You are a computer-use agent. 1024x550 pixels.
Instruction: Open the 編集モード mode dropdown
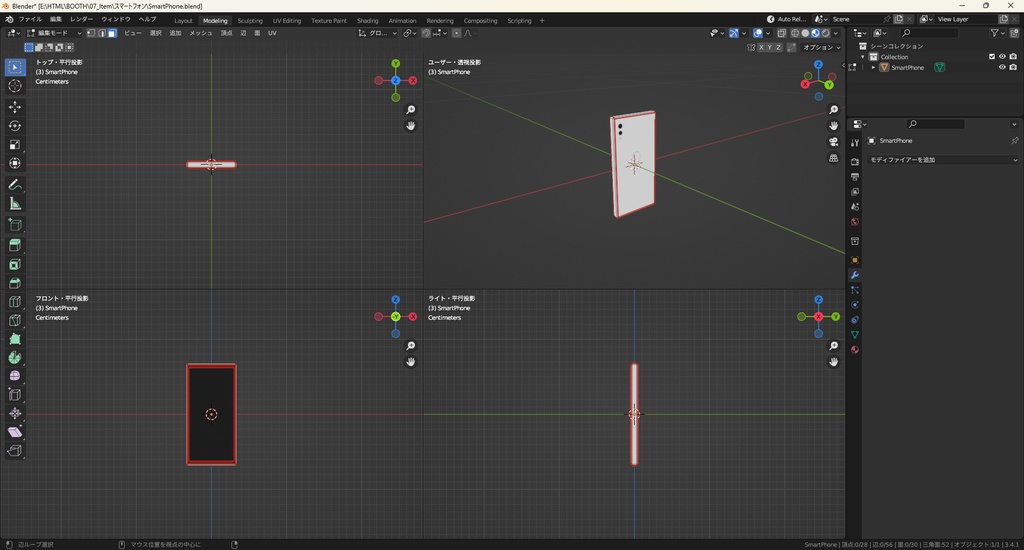(55, 33)
